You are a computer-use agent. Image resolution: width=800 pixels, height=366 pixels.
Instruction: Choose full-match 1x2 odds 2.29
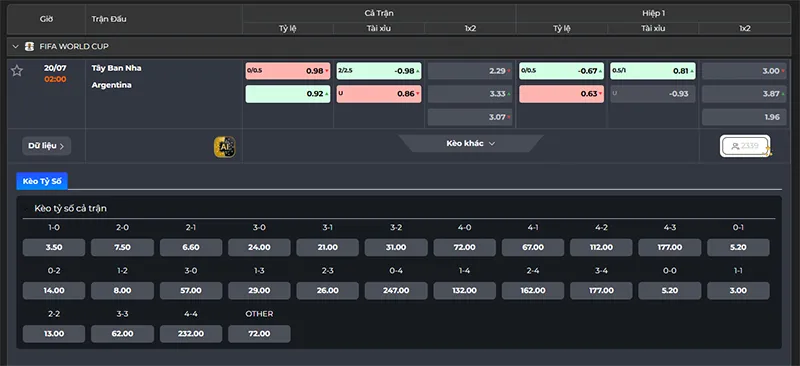click(470, 71)
